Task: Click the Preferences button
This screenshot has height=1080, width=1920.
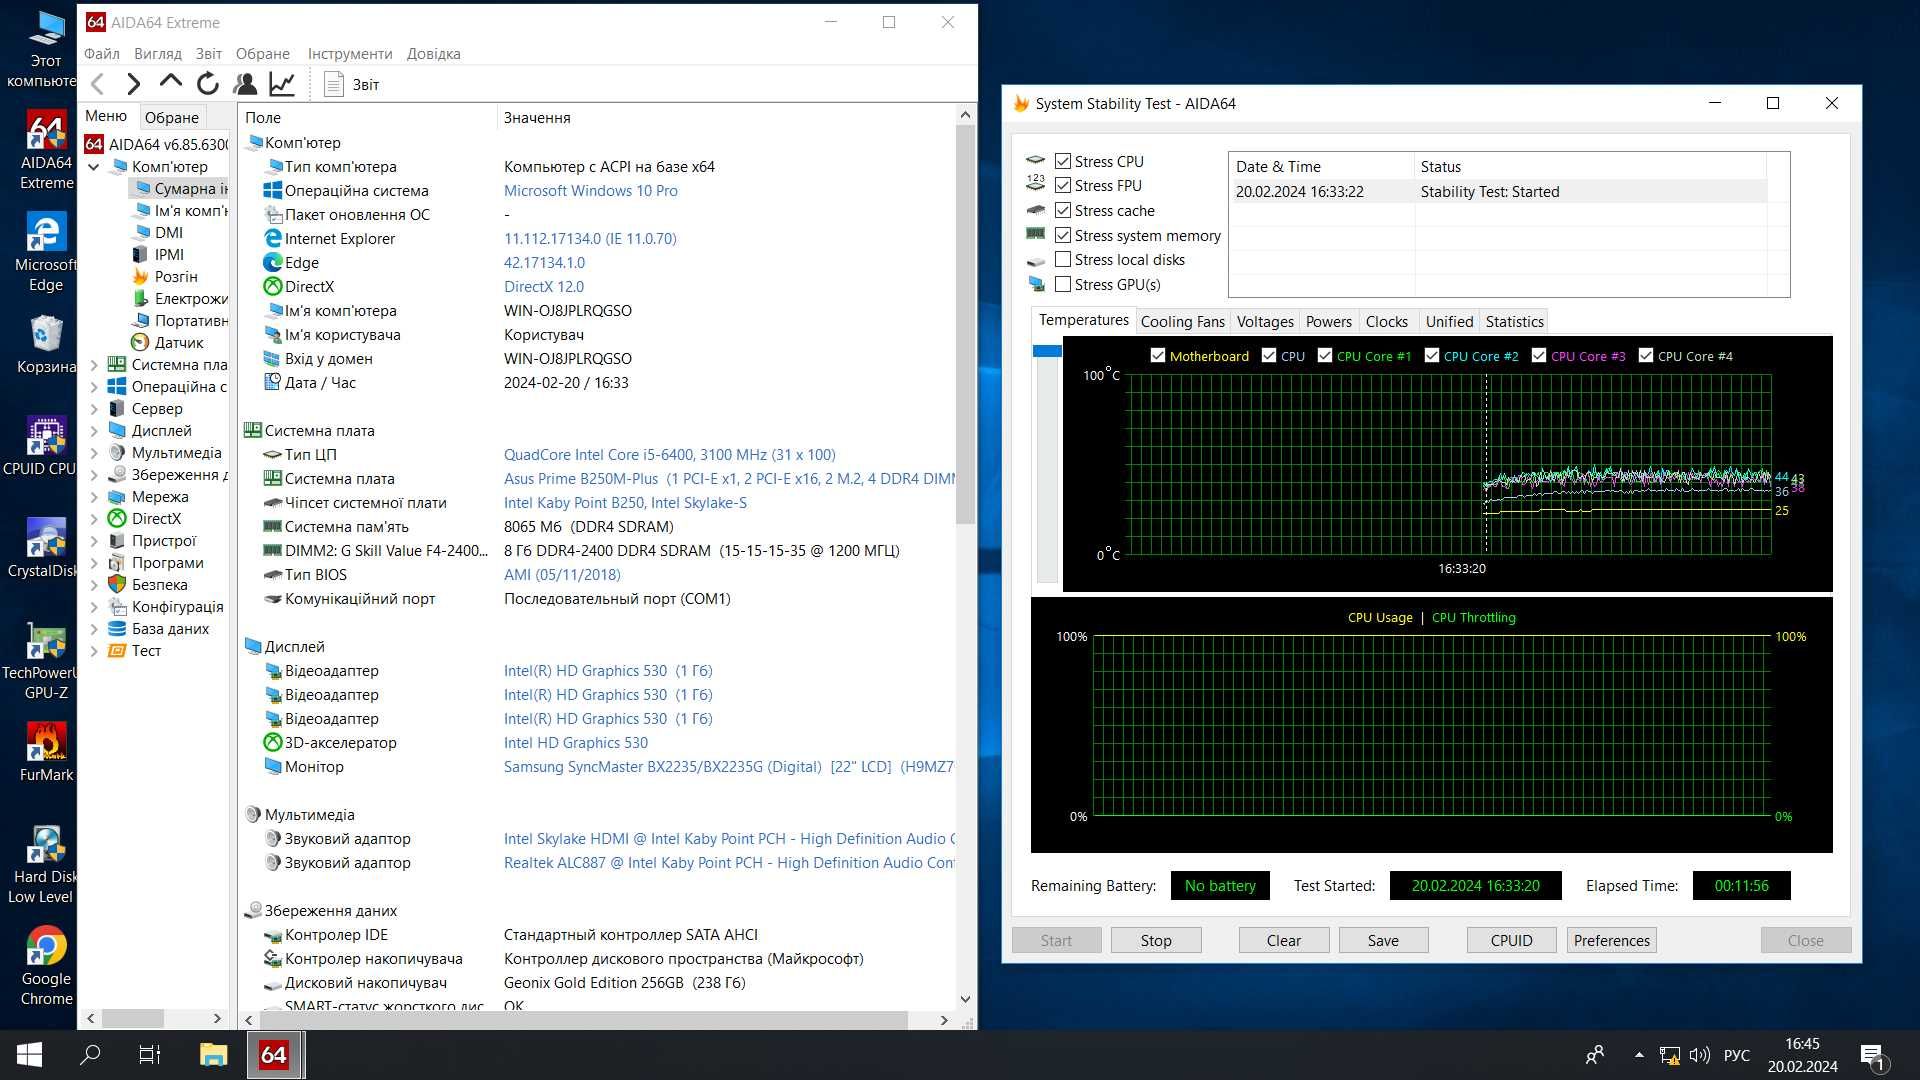Action: (1612, 940)
